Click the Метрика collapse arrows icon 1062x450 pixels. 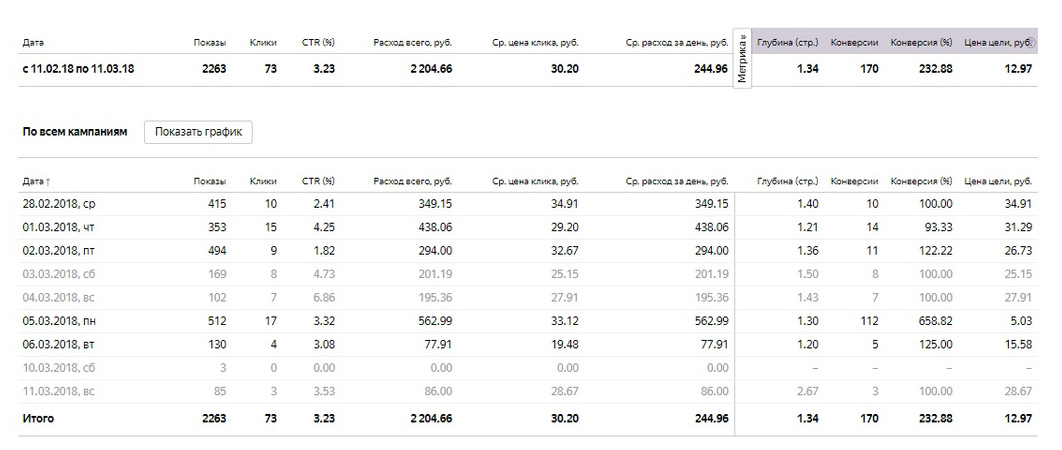743,39
